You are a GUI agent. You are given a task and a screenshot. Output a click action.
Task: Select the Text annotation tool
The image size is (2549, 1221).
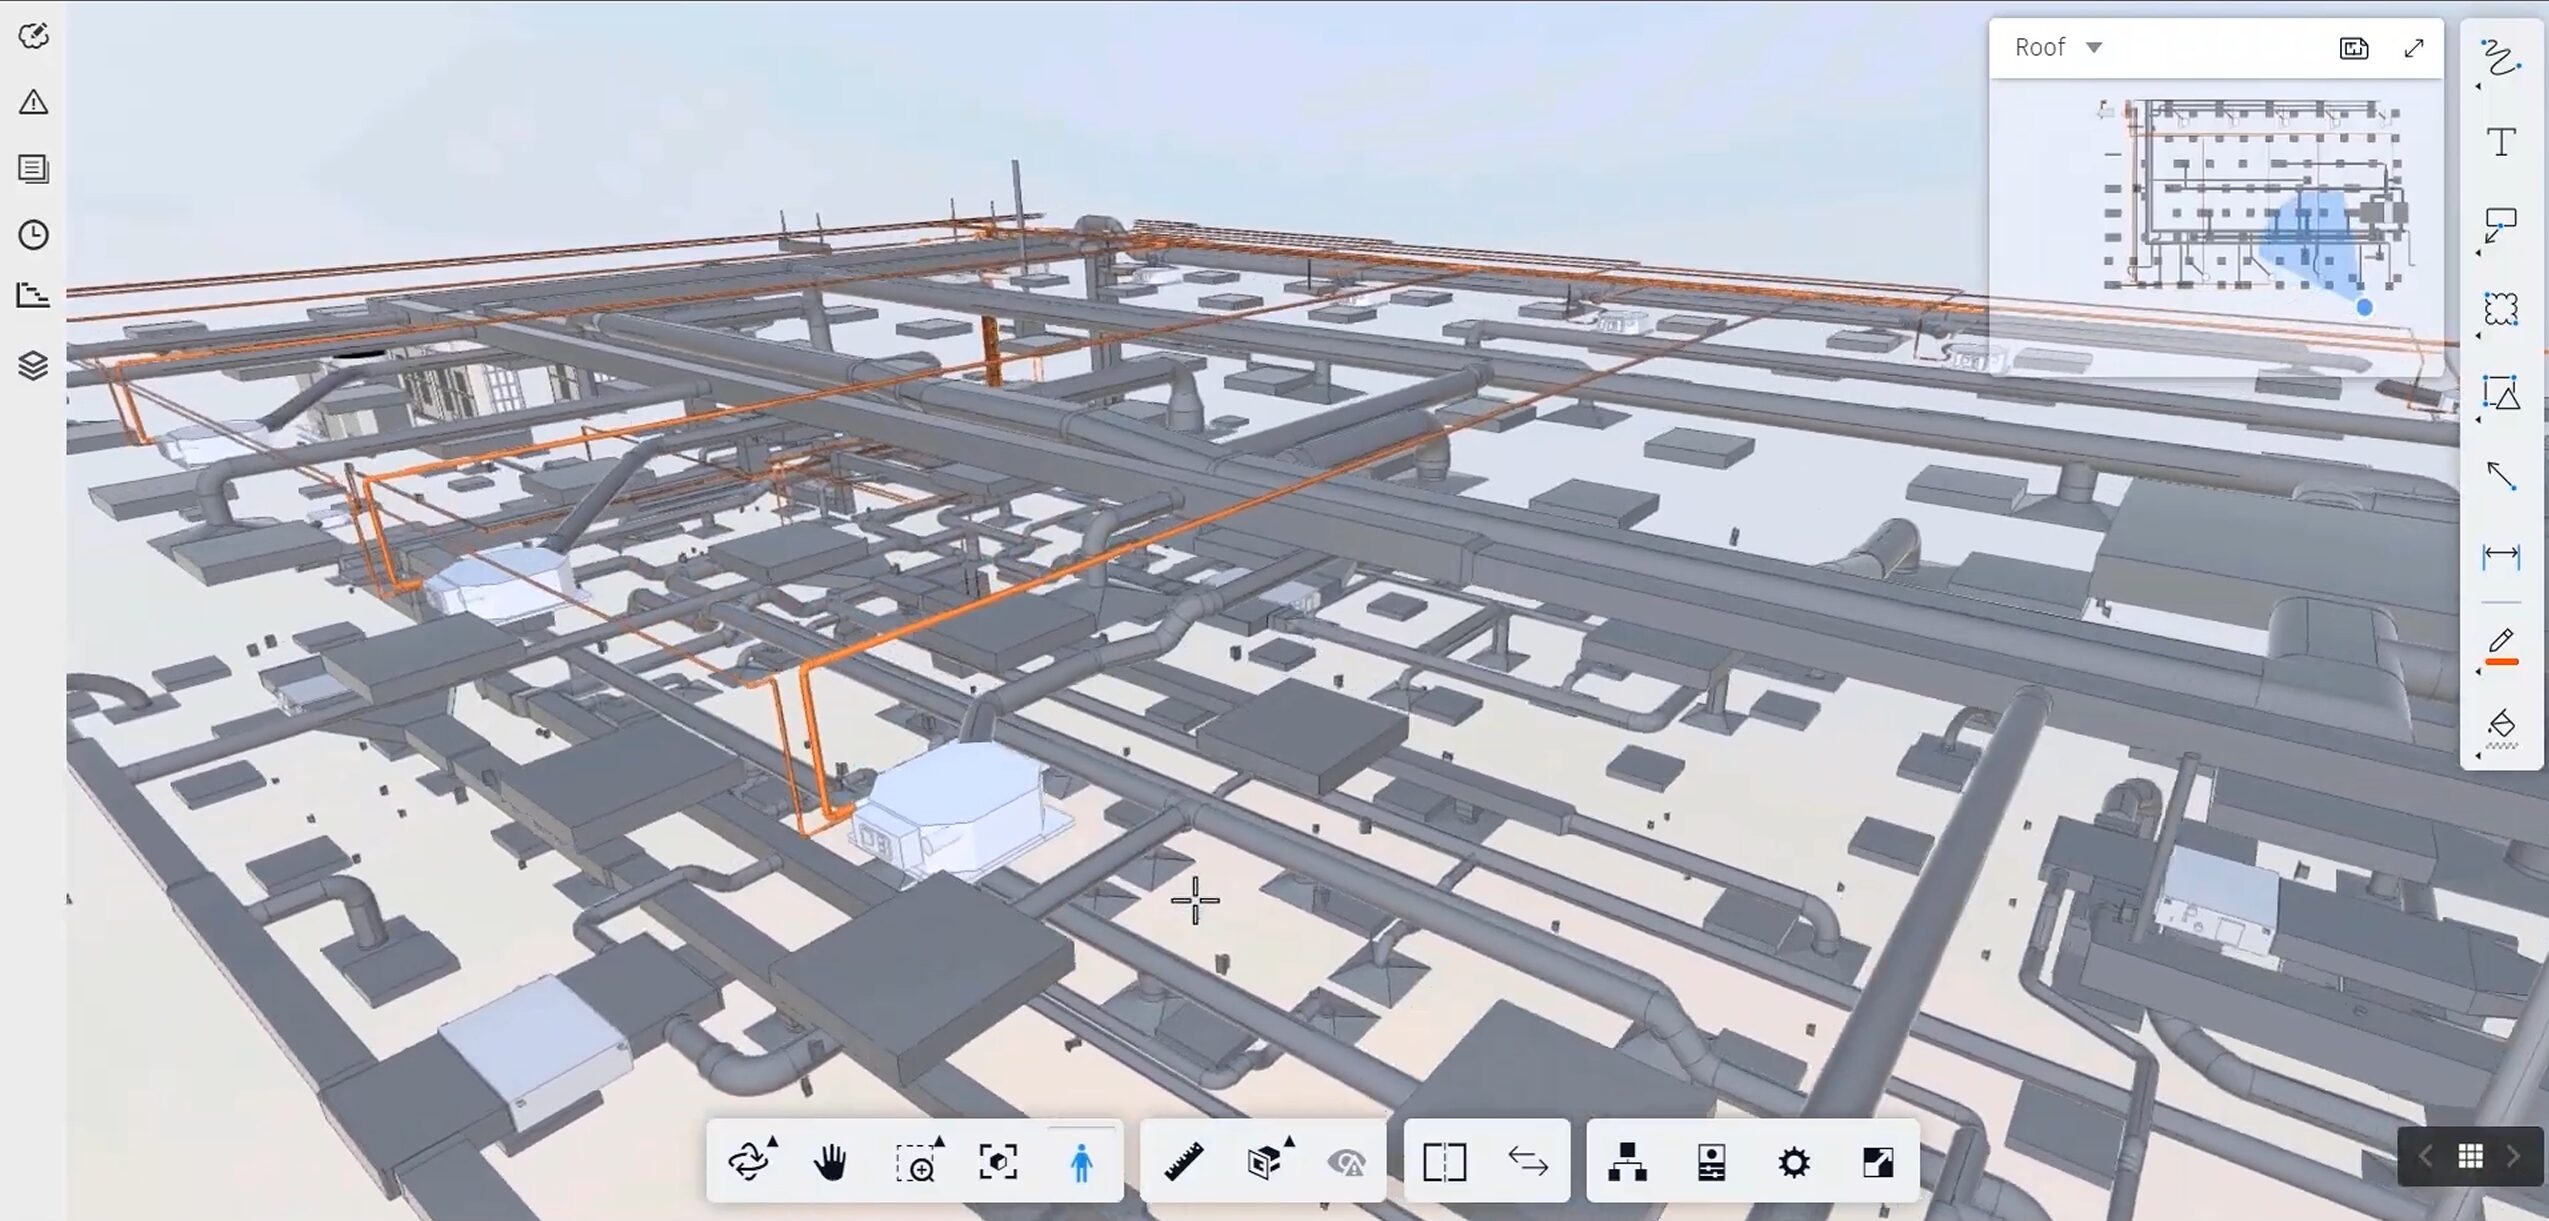[x=2504, y=143]
